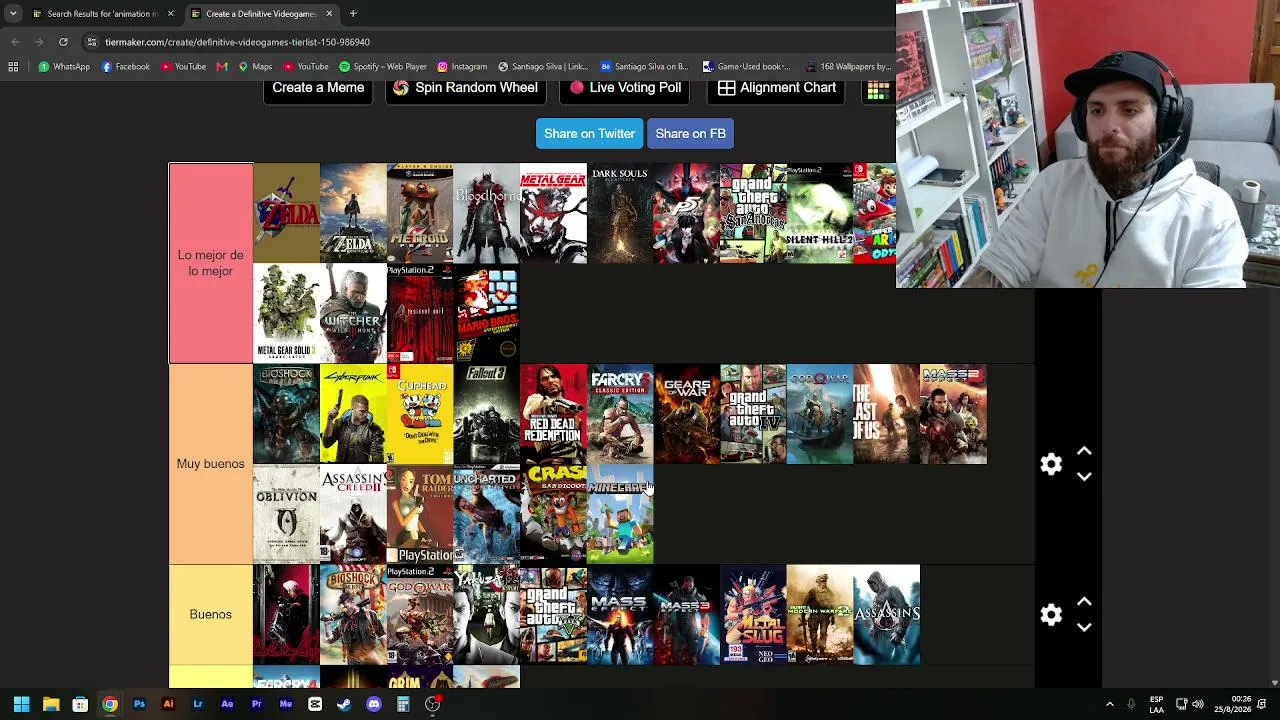Launch Lightroom from the taskbar
This screenshot has width=1280, height=720.
point(198,705)
